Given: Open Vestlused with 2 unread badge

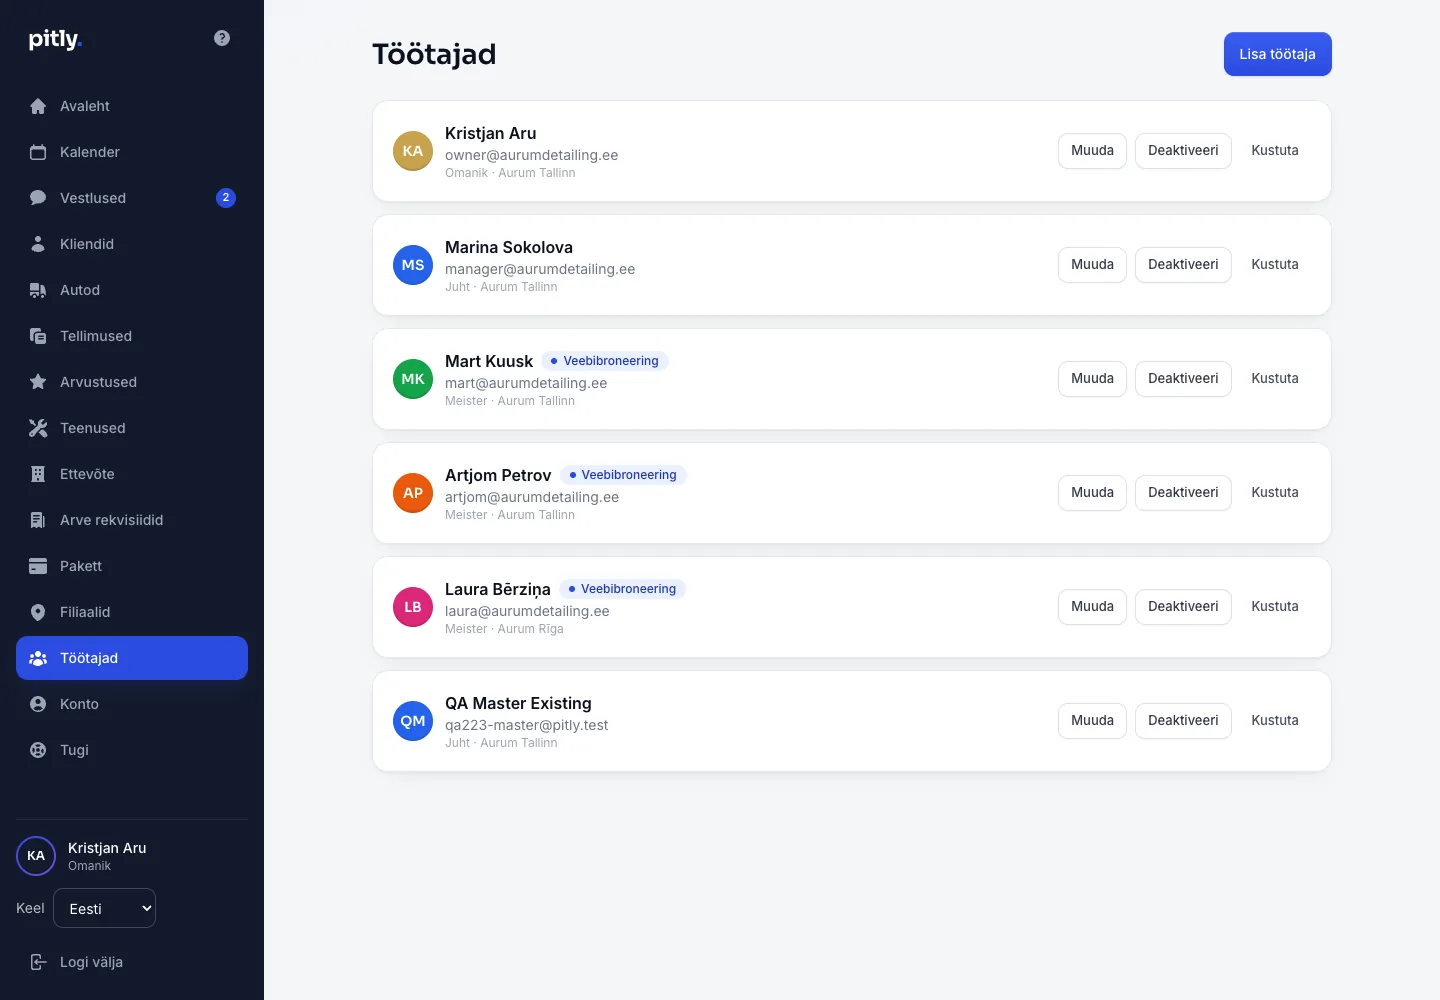Looking at the screenshot, I should pos(132,198).
